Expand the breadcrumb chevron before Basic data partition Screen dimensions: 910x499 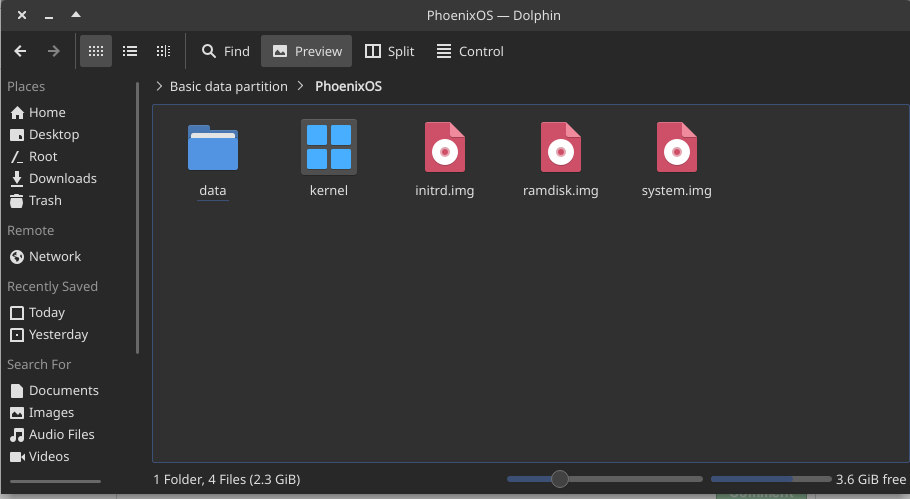[x=159, y=86]
